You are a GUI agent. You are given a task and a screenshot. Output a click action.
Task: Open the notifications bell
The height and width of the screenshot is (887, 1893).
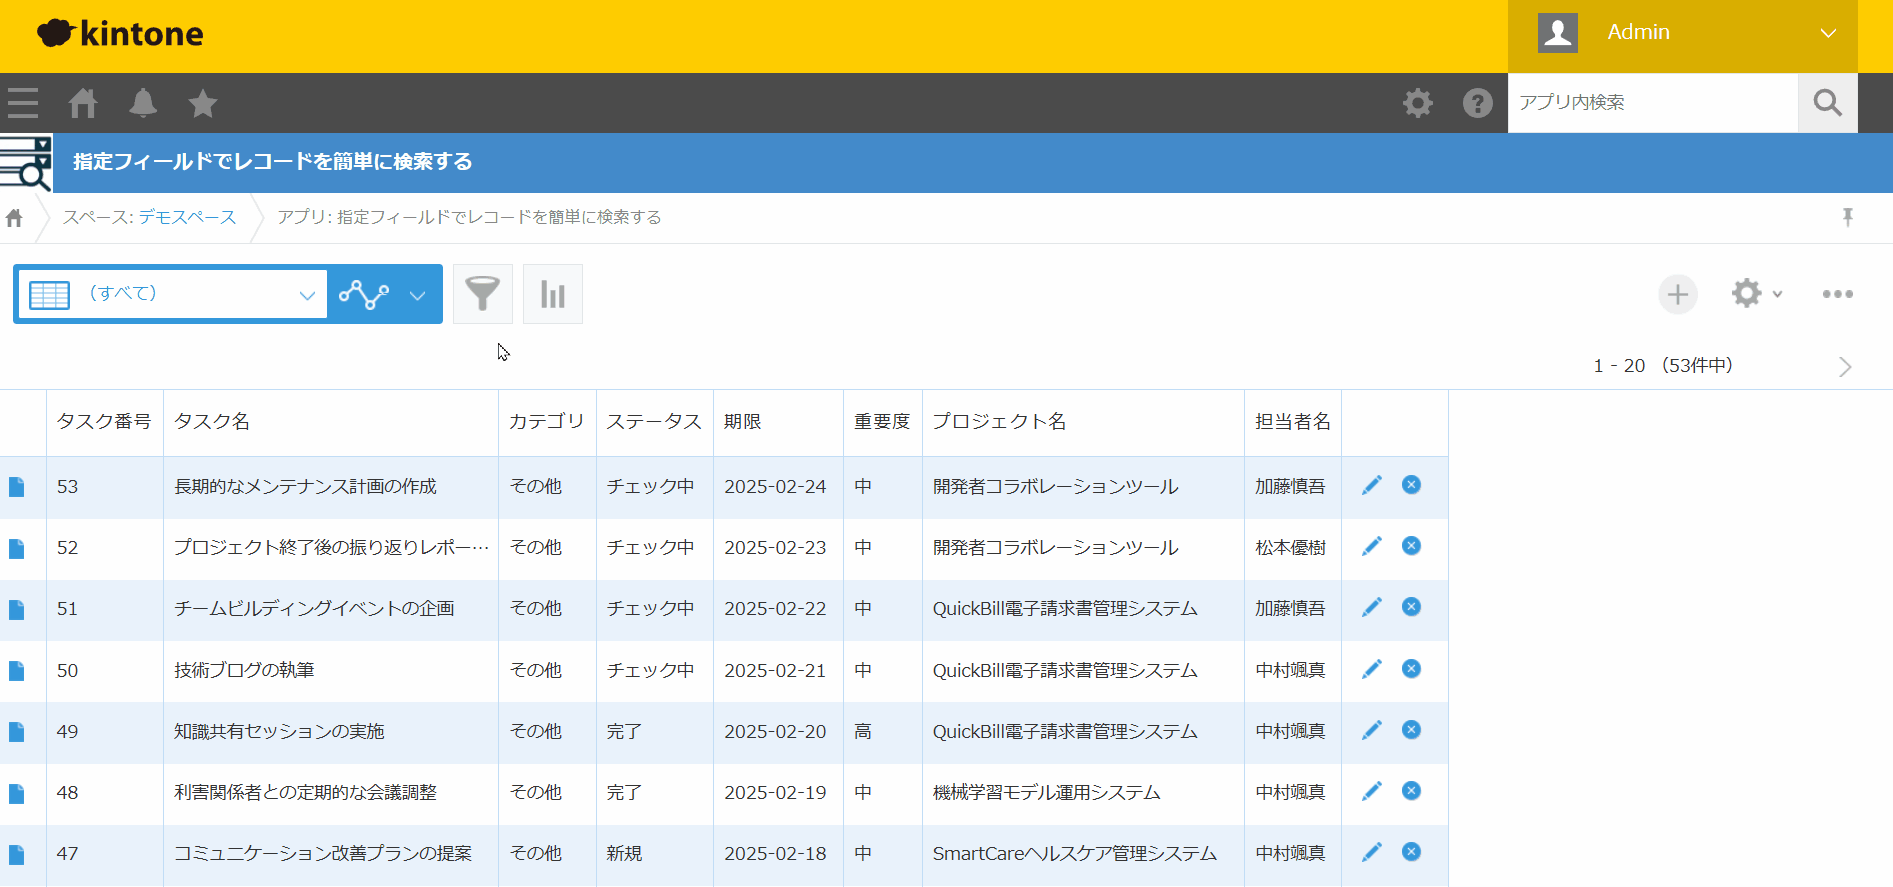click(x=143, y=103)
